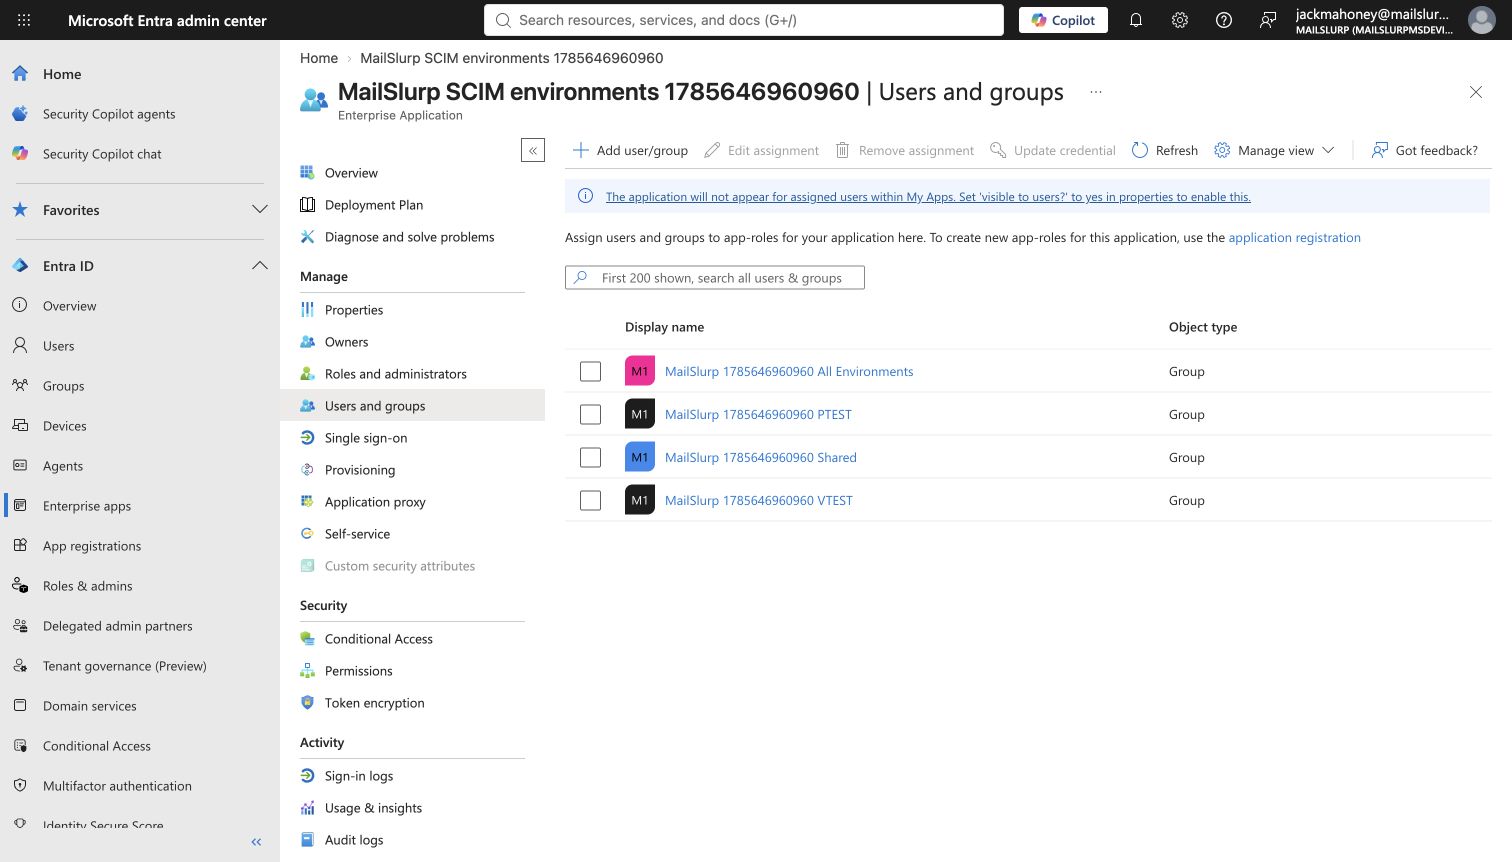Expand the Favorites section chevron
Screen dimensions: 1512x862
[x=260, y=210]
